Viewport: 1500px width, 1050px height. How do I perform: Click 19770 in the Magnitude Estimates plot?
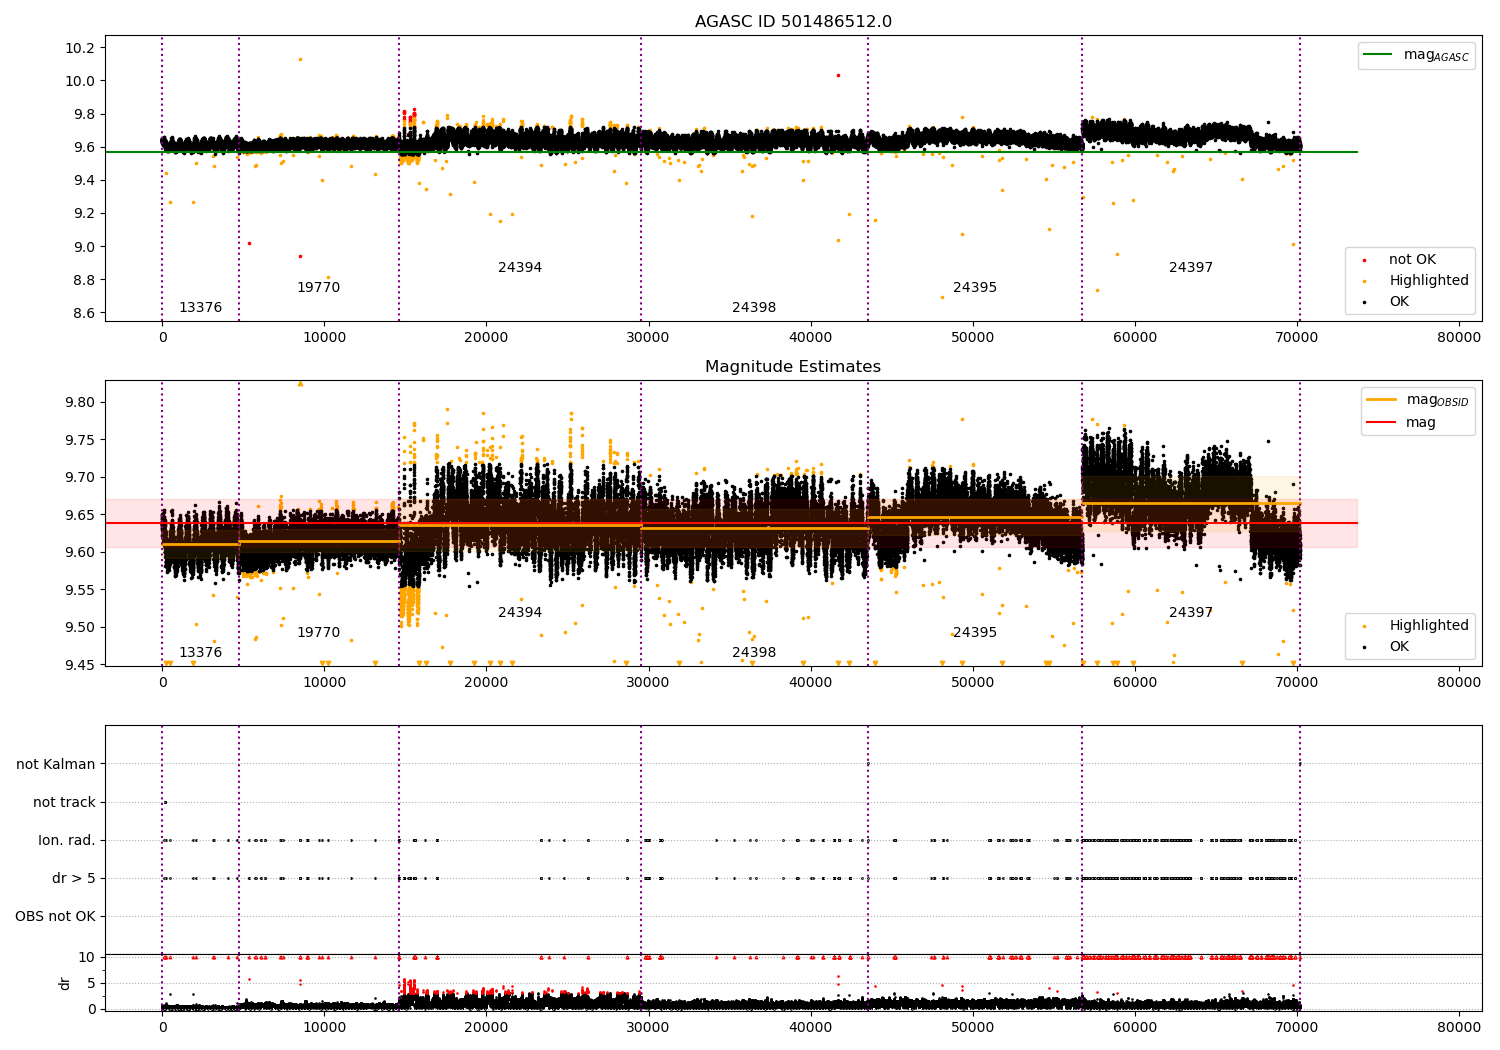(x=318, y=633)
